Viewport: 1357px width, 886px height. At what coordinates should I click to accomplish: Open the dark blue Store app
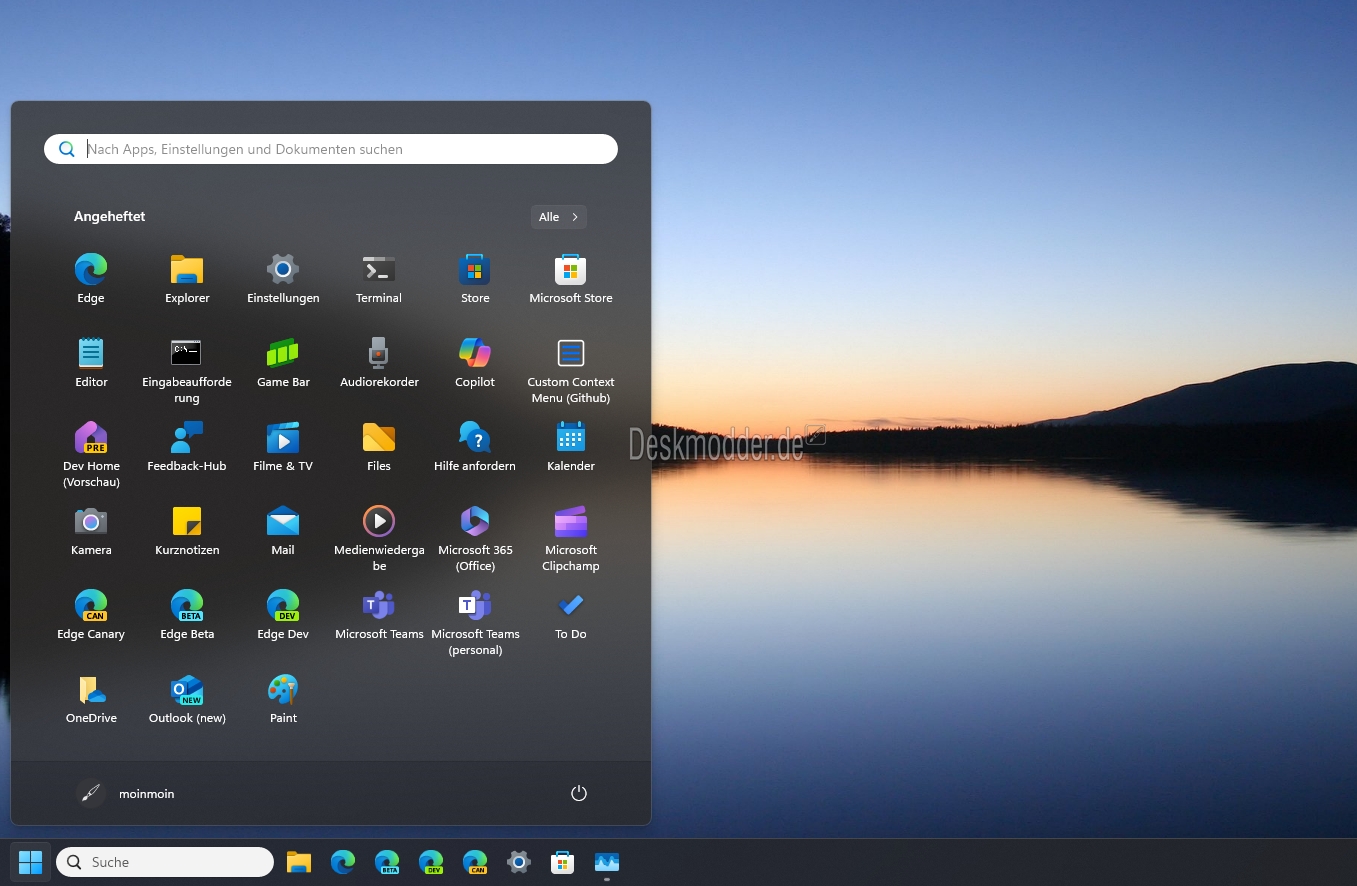point(475,279)
